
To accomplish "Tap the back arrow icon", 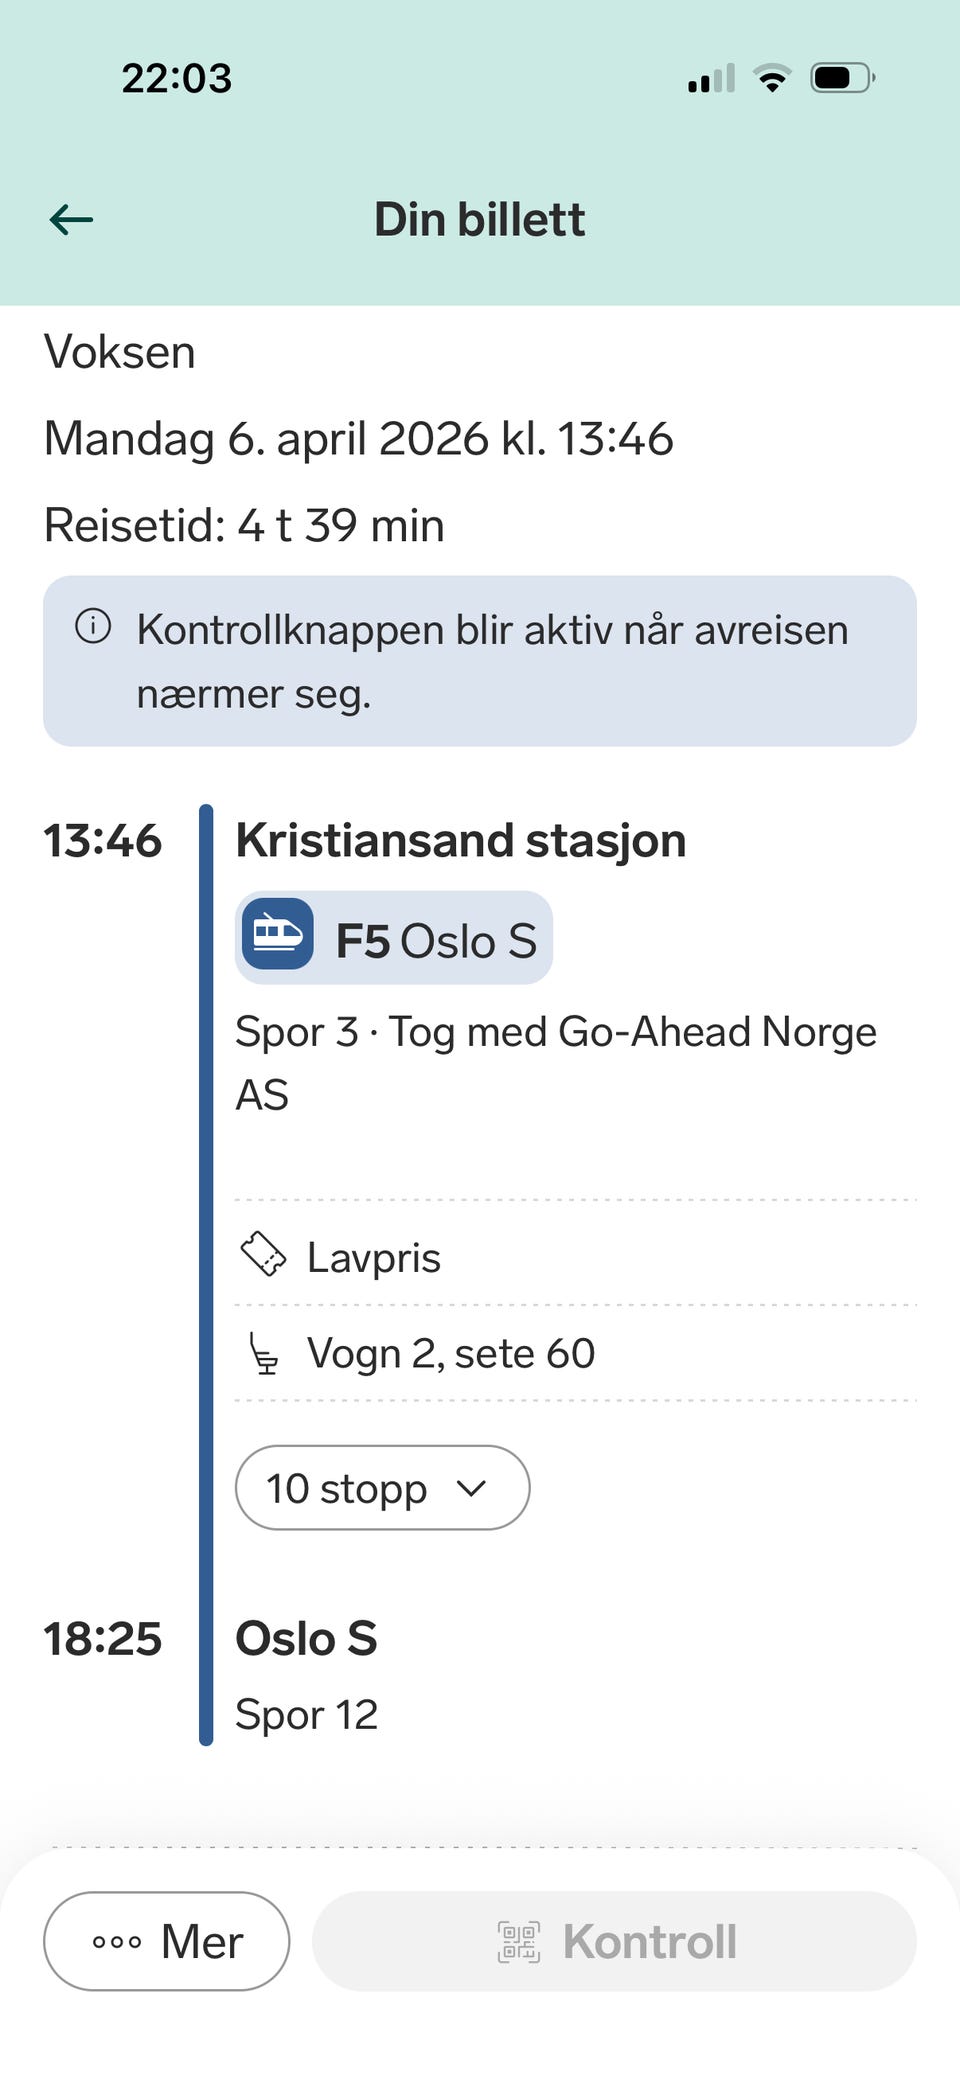I will click(71, 219).
